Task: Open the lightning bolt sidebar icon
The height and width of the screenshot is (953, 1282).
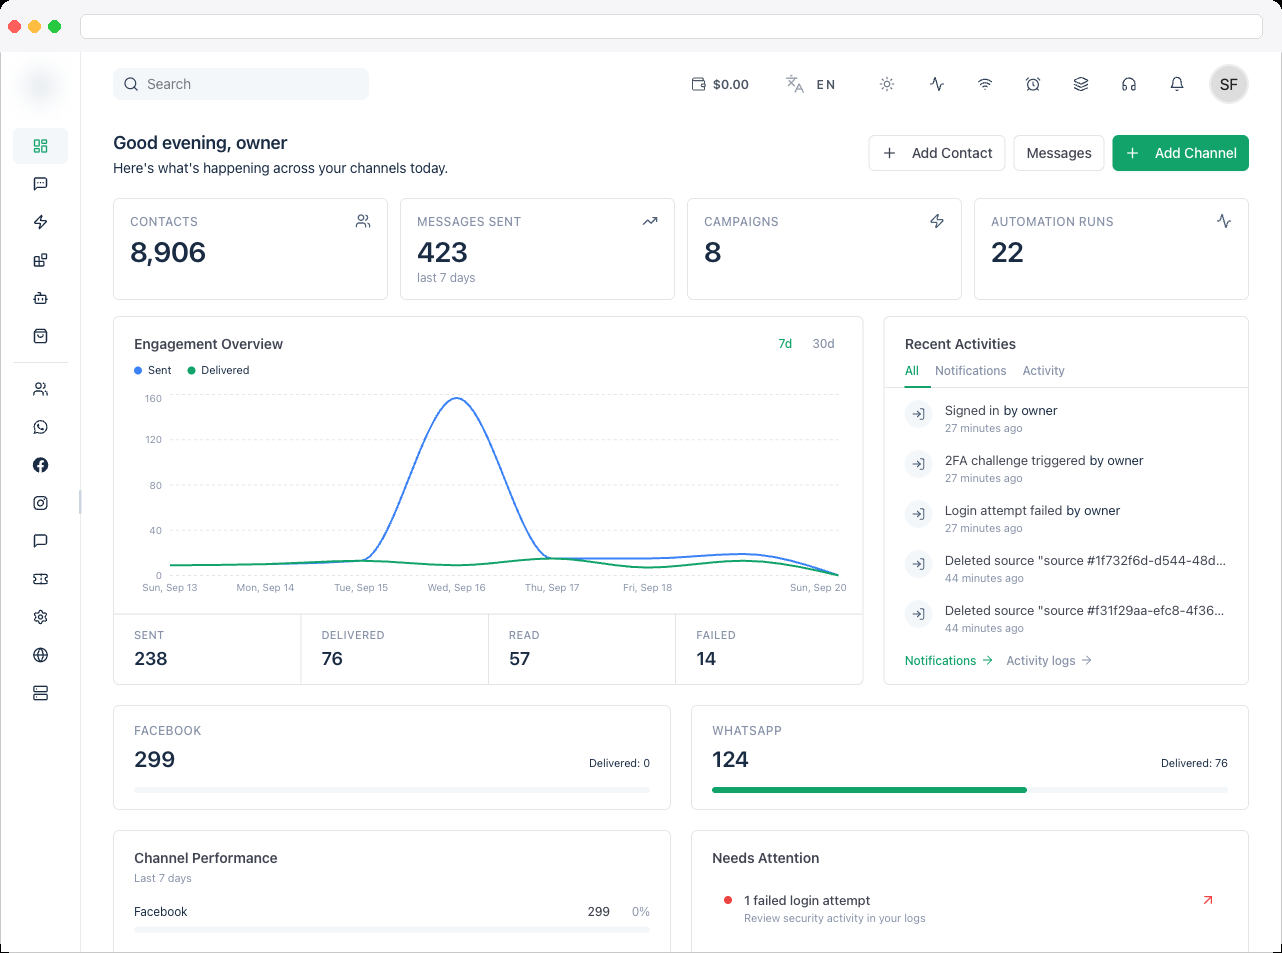Action: click(x=40, y=222)
